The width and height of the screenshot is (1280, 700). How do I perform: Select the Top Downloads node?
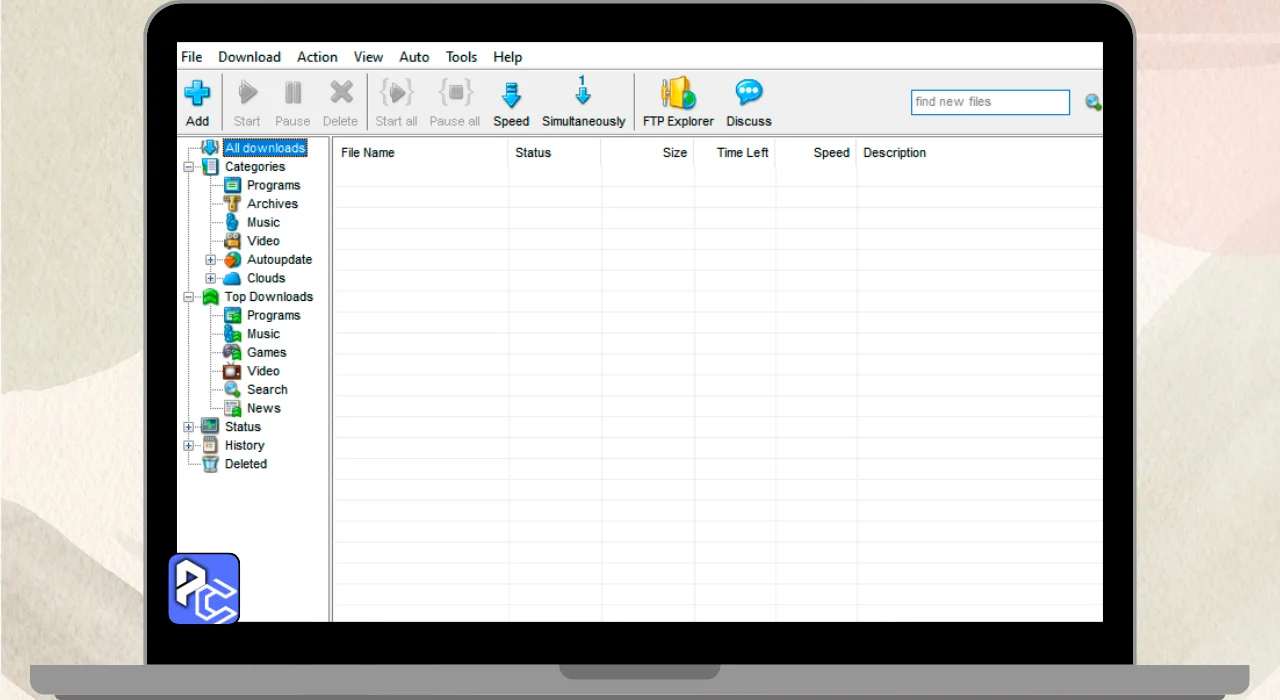click(x=269, y=297)
